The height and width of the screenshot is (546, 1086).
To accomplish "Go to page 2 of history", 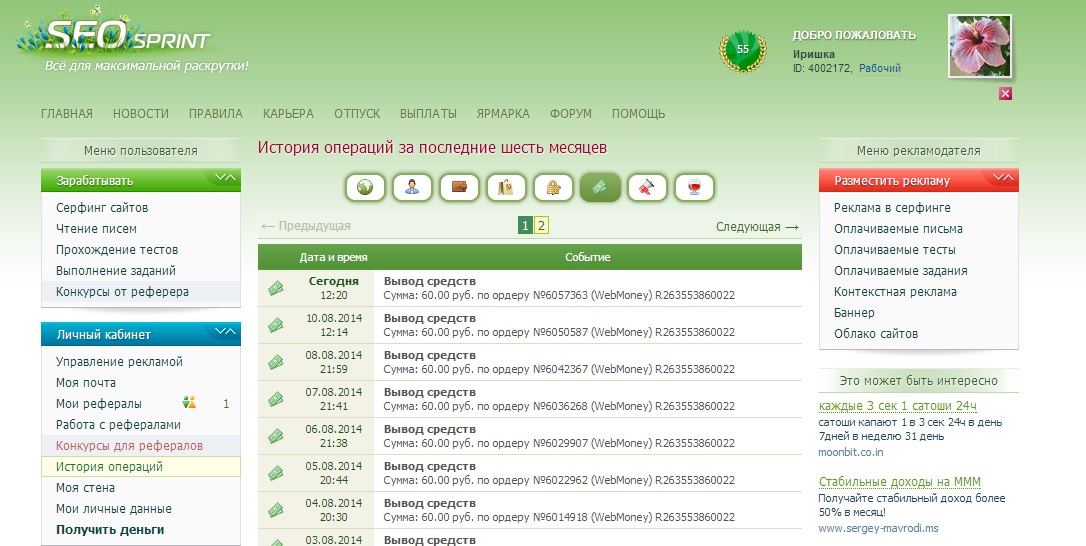I will click(542, 225).
